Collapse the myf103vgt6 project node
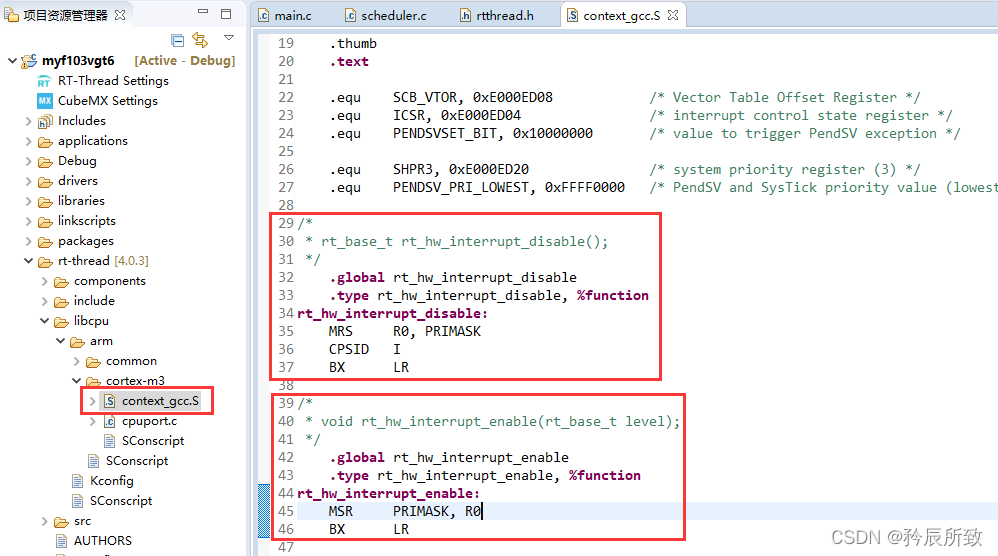Screen dimensions: 998x556 pos(12,61)
